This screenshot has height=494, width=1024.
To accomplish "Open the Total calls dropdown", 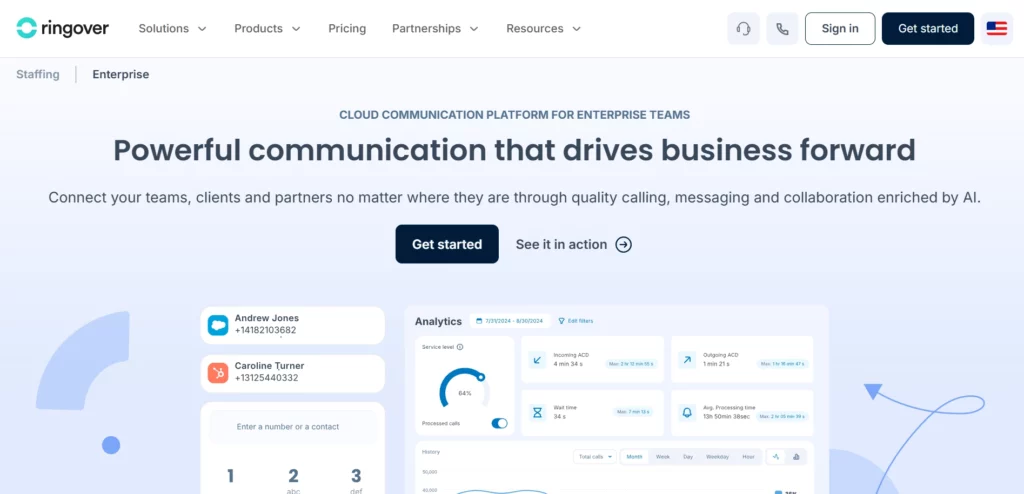I will (595, 457).
